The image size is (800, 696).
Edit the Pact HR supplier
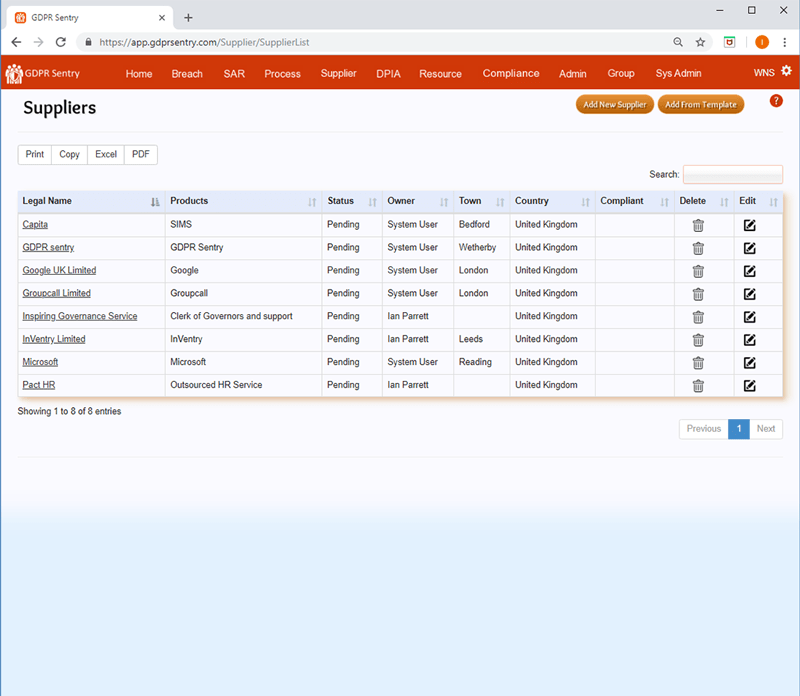pyautogui.click(x=749, y=386)
